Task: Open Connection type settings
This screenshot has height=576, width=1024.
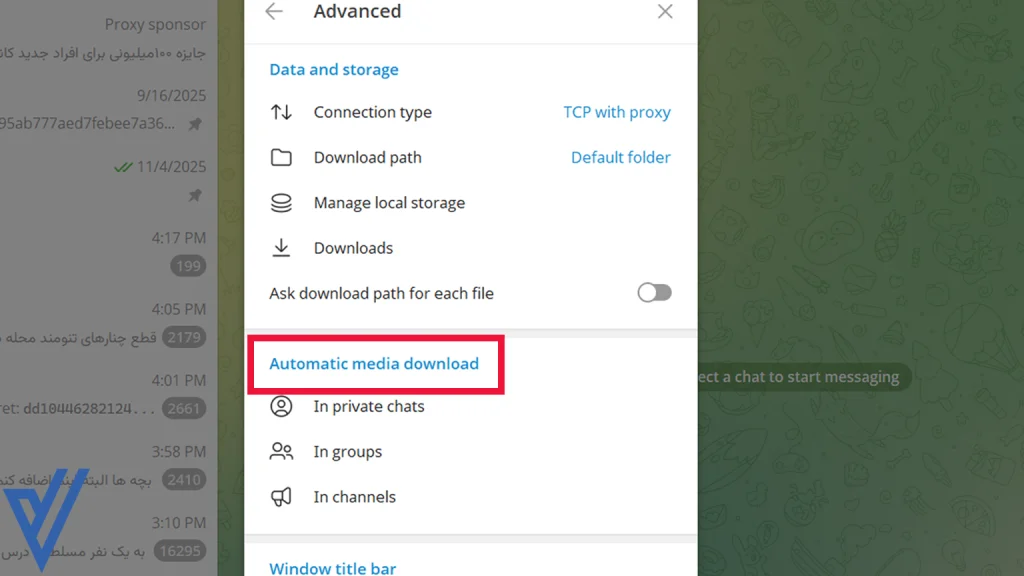Action: [471, 112]
